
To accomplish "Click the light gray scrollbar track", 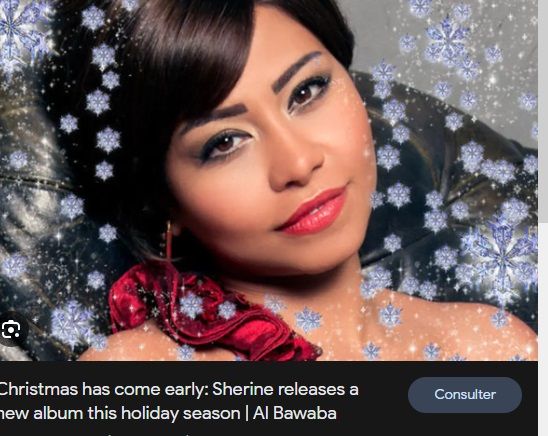I will click(543, 112).
